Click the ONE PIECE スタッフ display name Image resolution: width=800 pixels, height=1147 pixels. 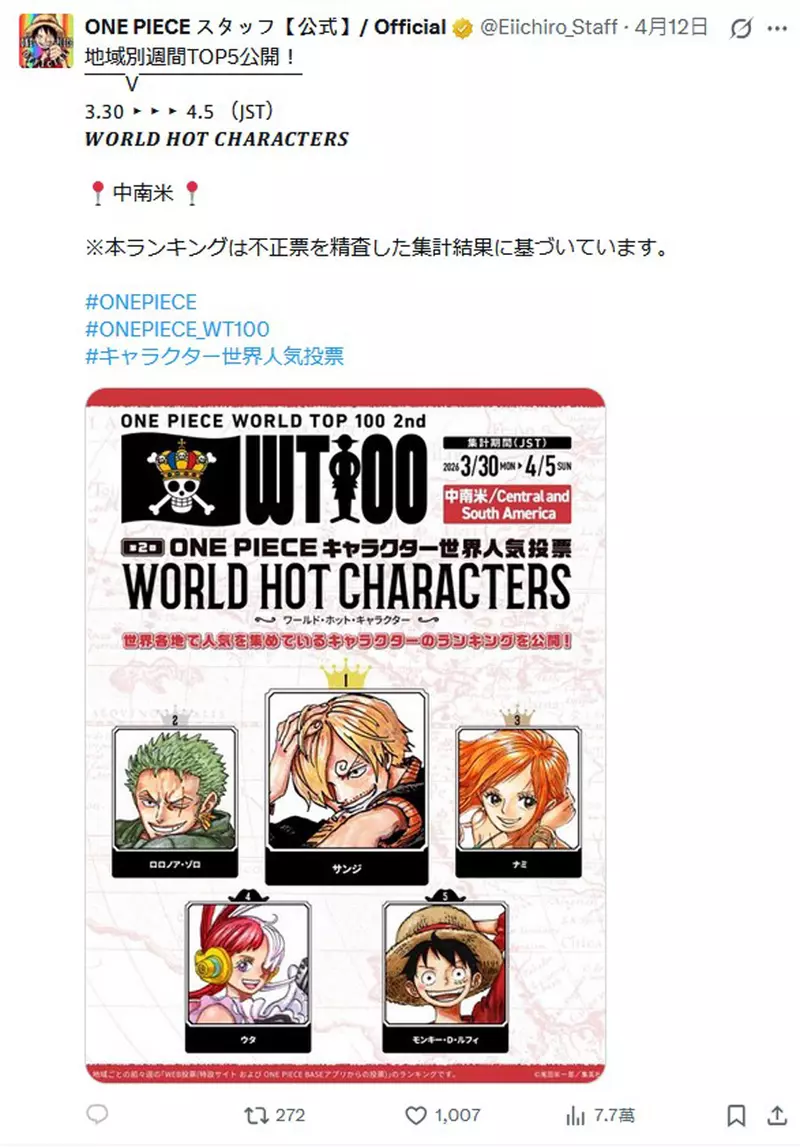265,28
